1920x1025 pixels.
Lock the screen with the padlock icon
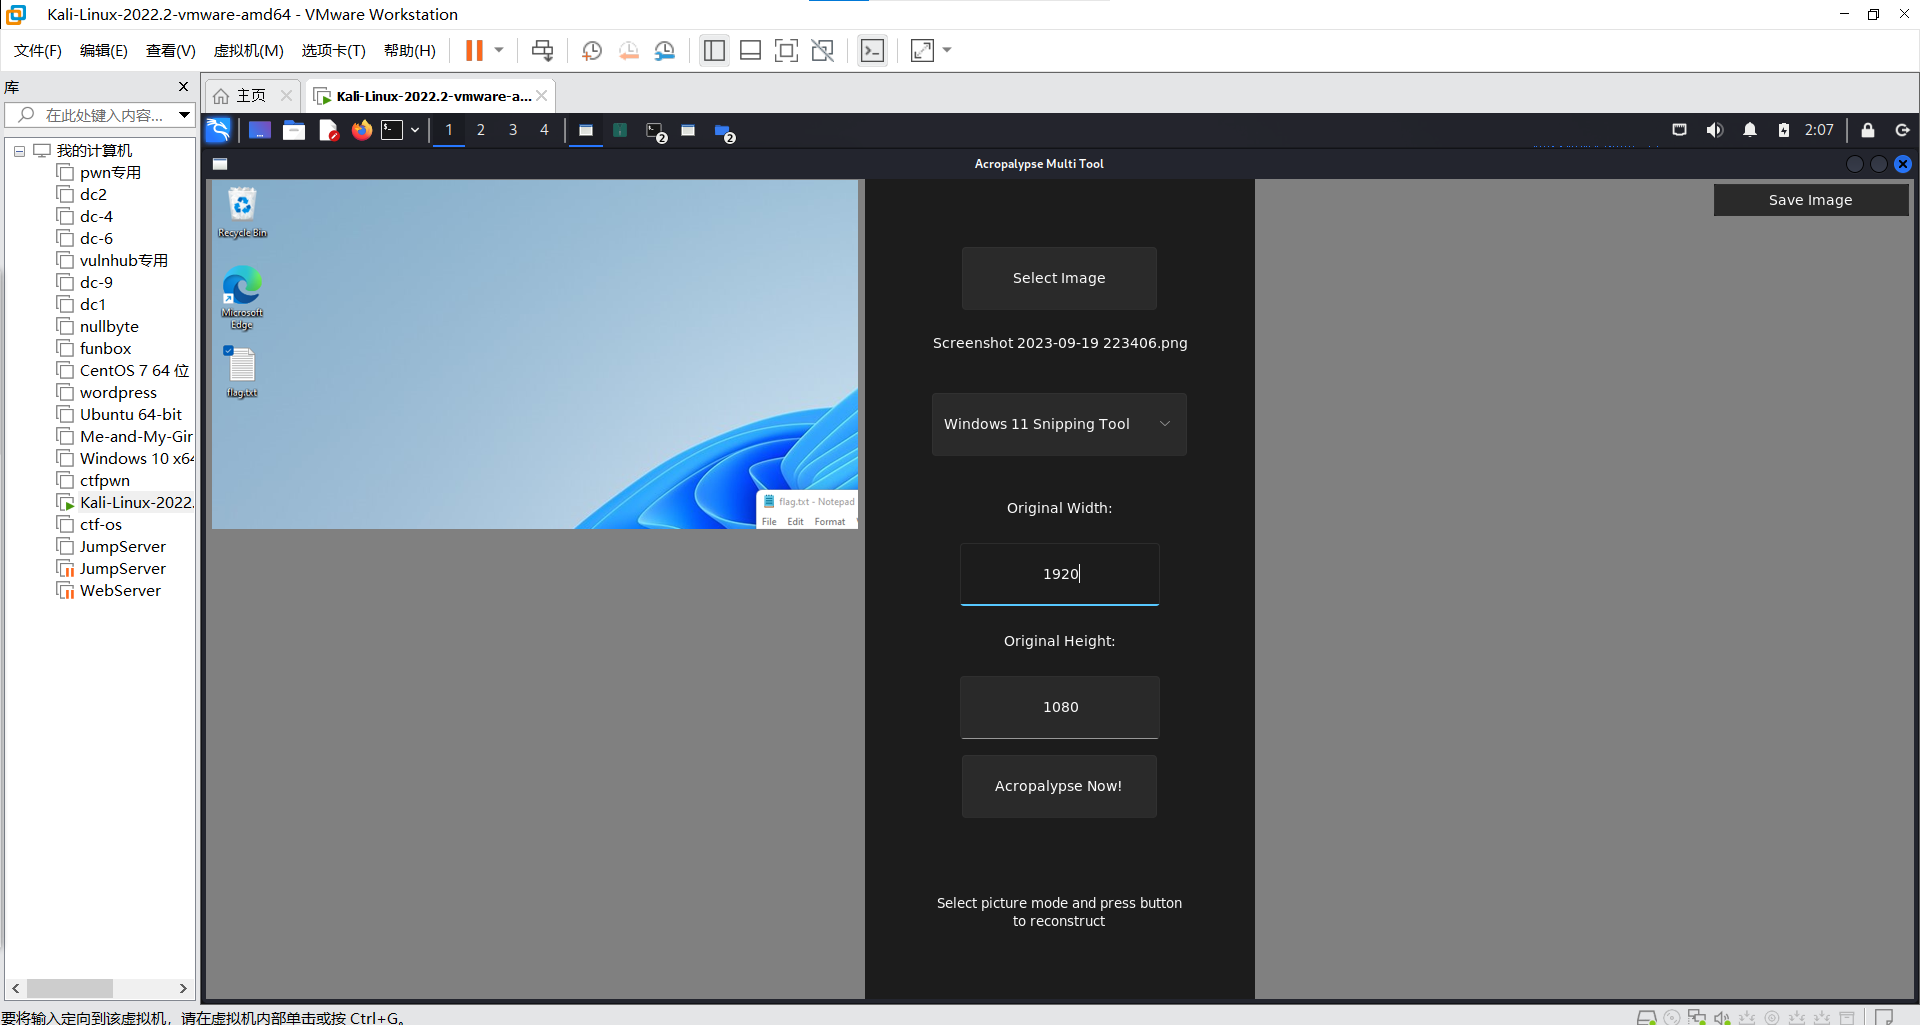[1868, 130]
